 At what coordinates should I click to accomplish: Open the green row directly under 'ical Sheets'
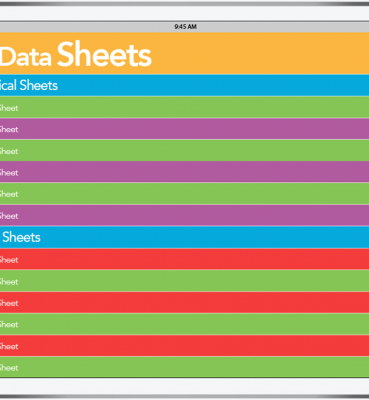pos(184,107)
